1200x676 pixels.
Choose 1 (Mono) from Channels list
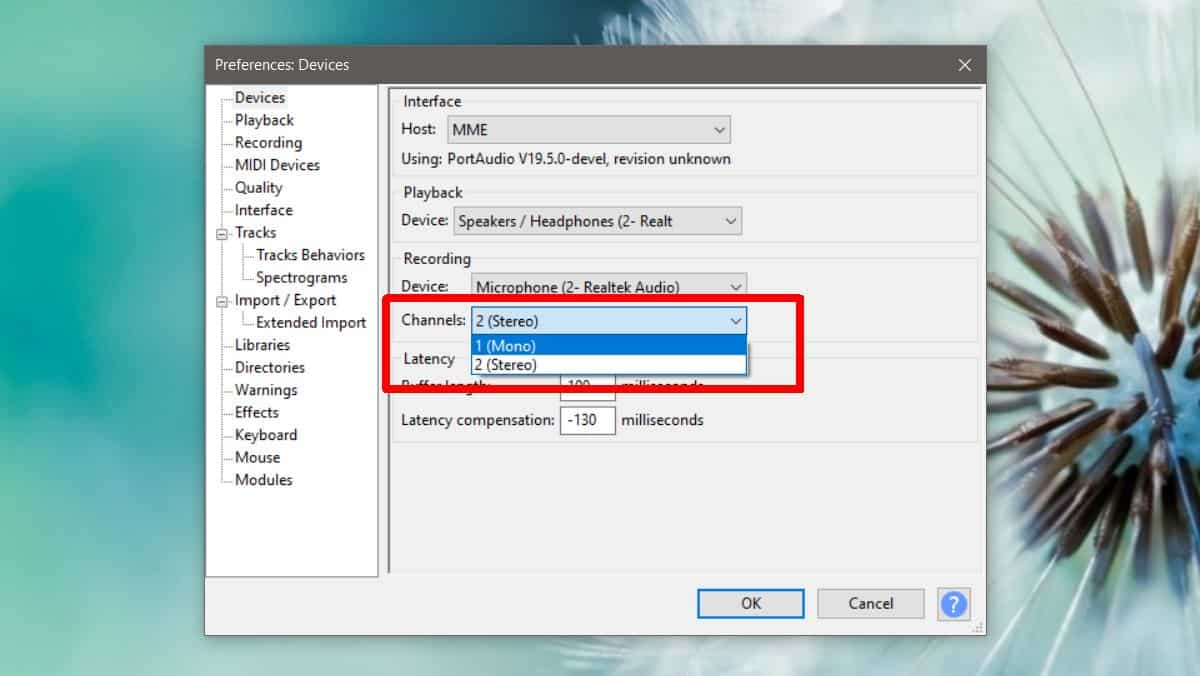(x=609, y=346)
